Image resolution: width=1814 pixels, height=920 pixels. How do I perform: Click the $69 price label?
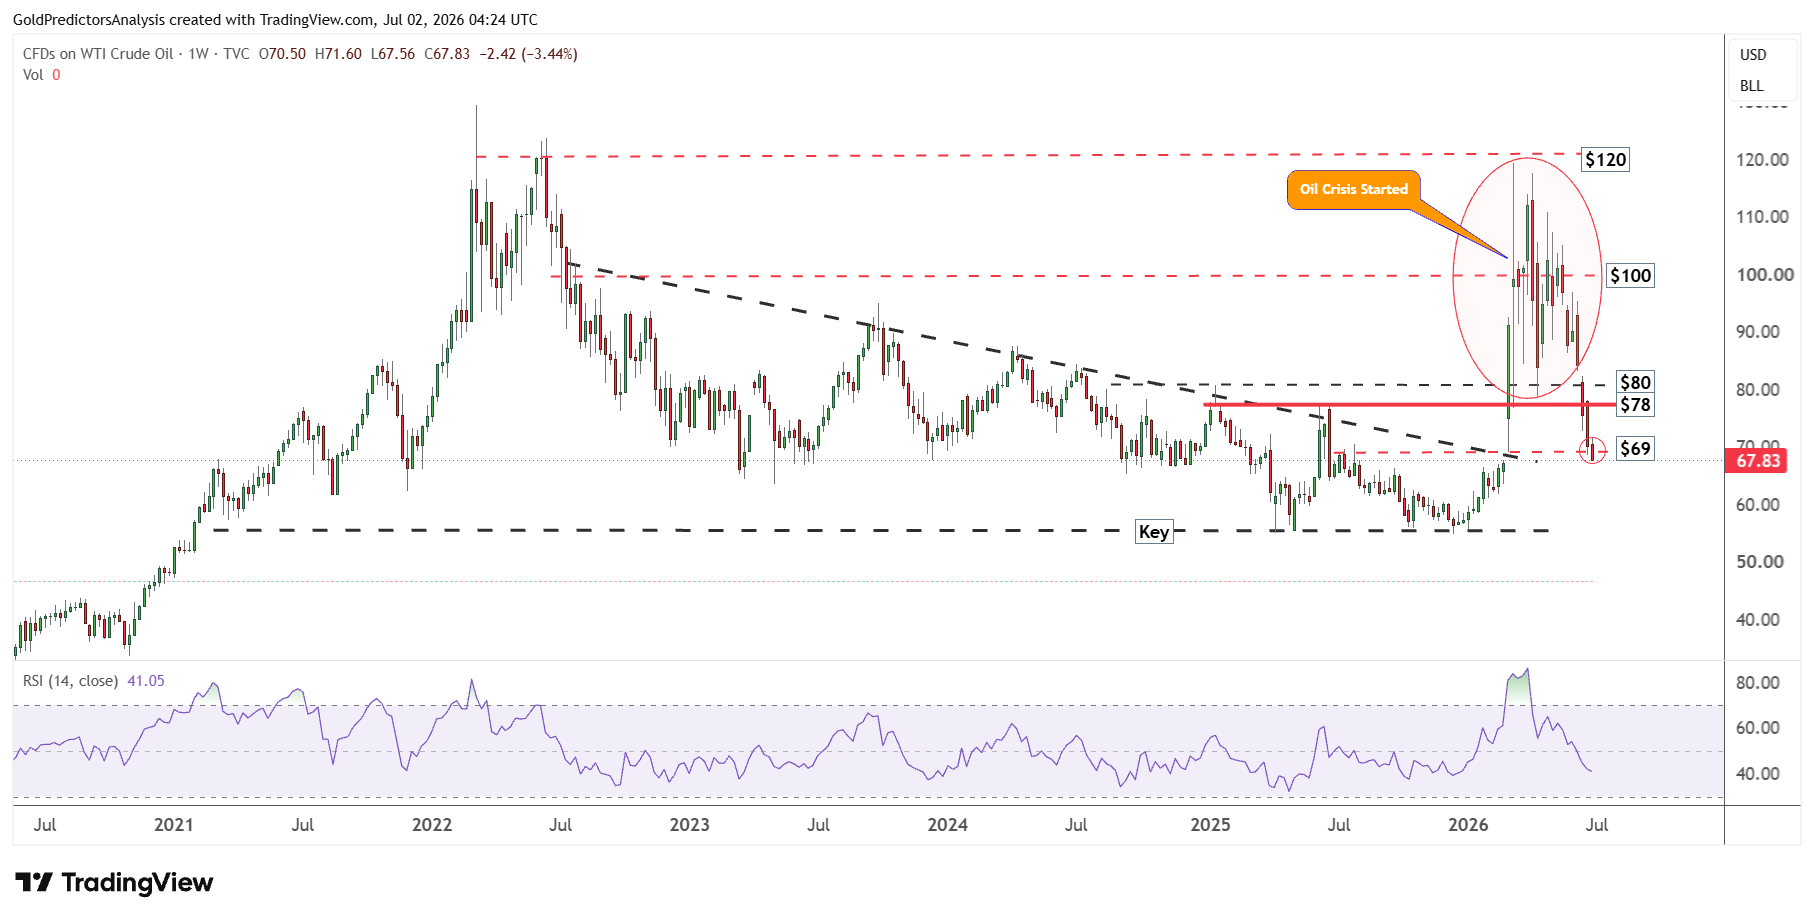tap(1635, 448)
